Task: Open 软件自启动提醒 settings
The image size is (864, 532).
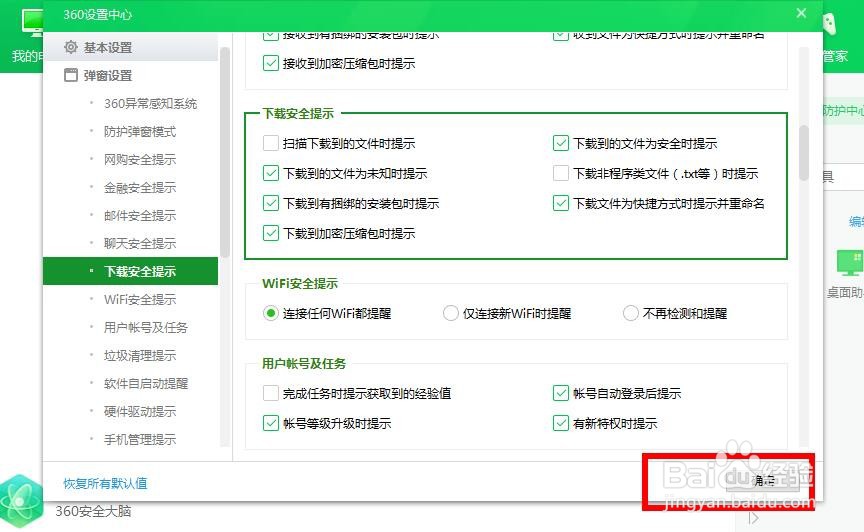Action: (145, 384)
